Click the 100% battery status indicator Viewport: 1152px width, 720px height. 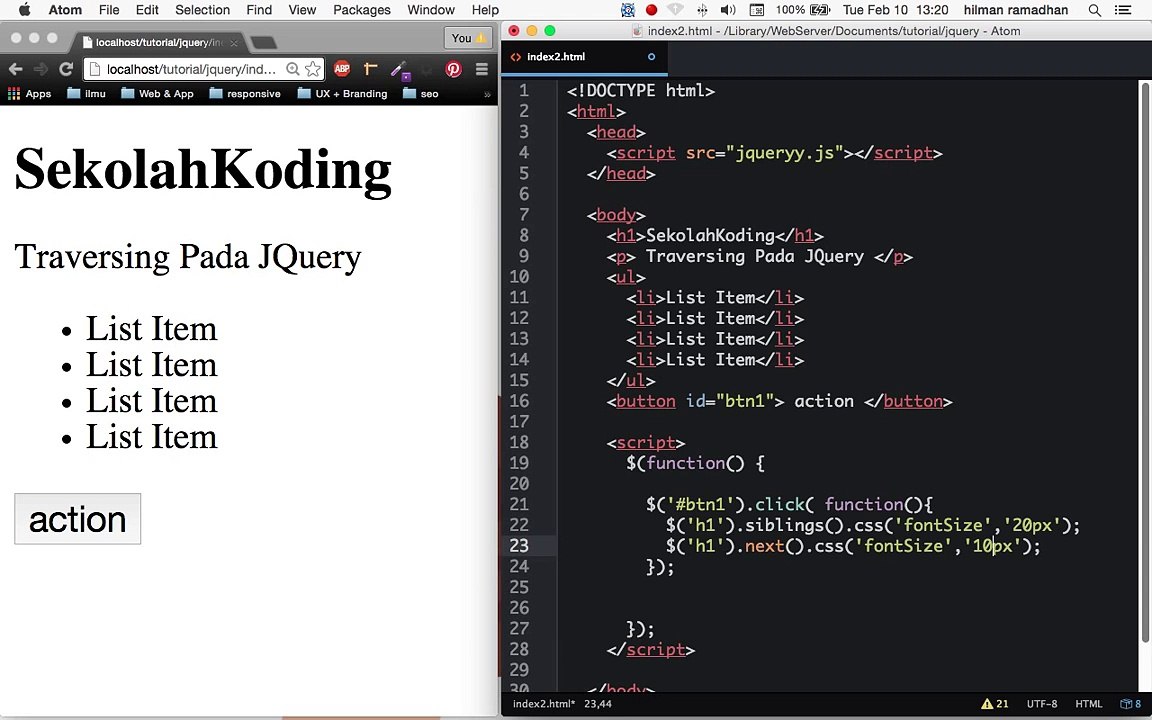802,10
